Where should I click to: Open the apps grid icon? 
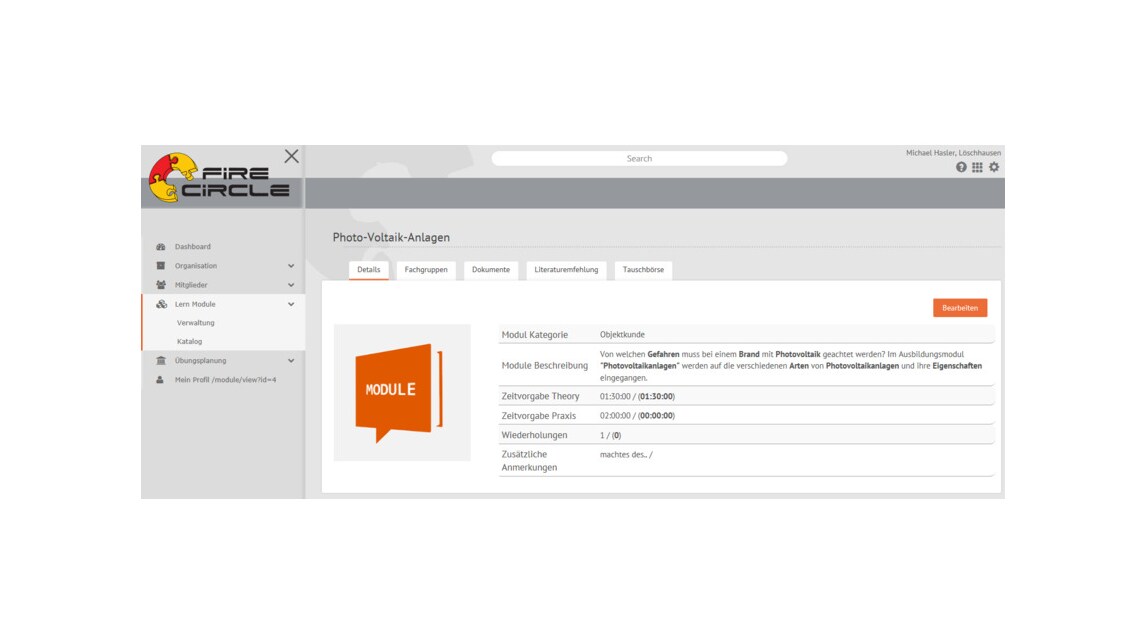[x=977, y=167]
